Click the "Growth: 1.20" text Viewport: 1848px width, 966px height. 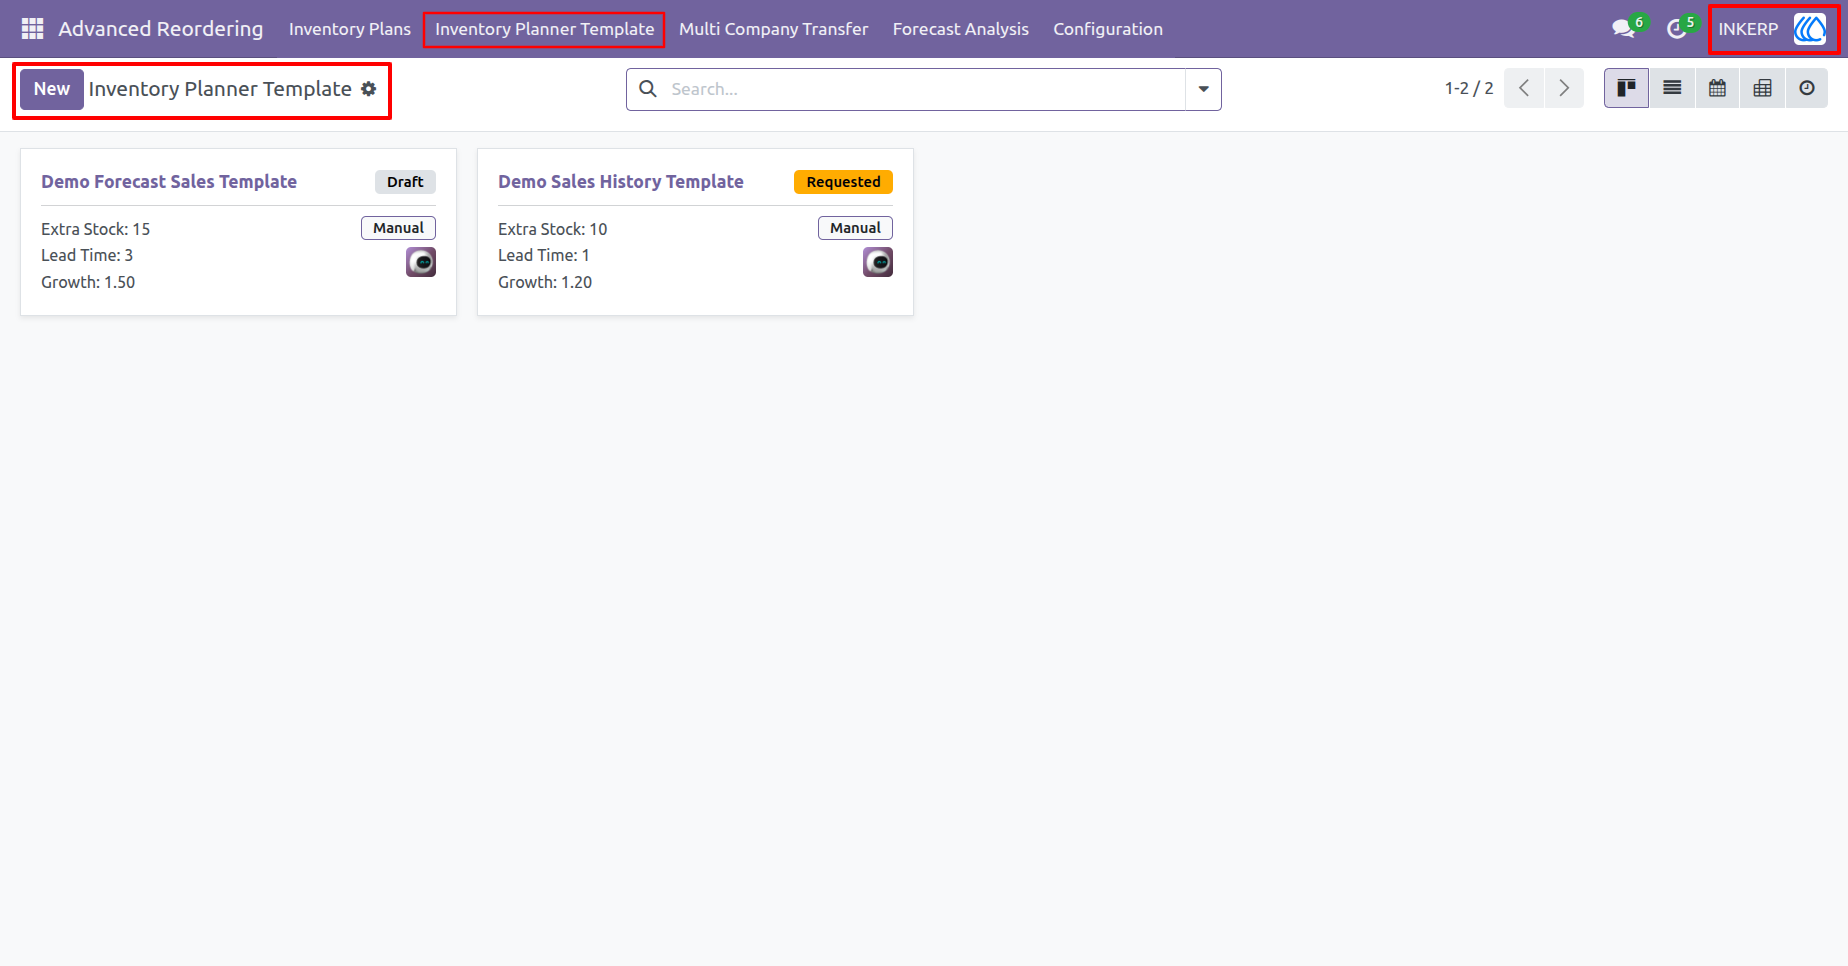point(545,283)
